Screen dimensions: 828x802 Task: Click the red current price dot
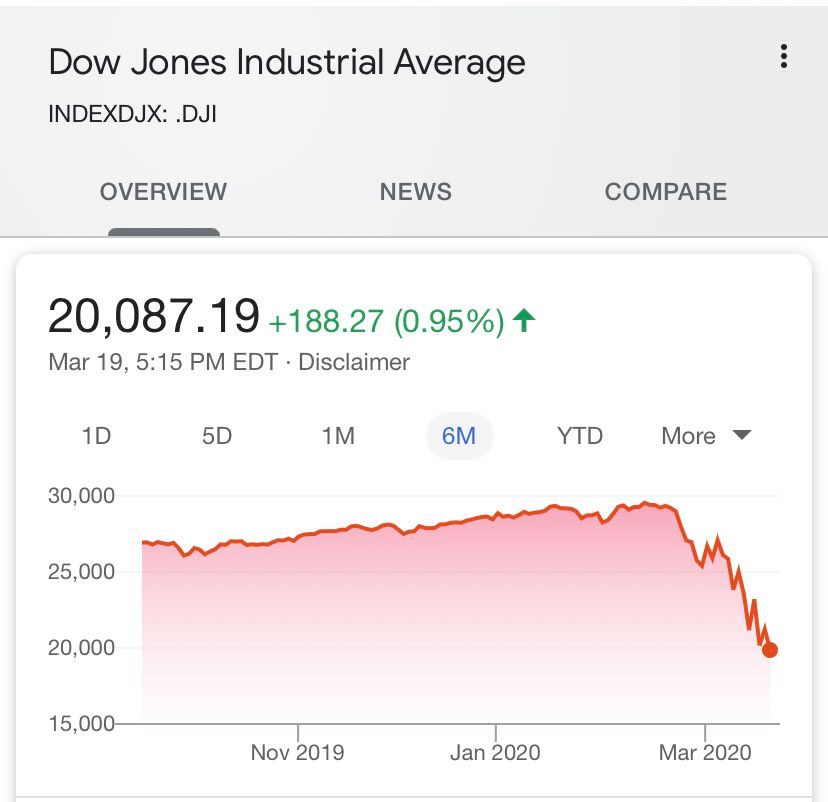tap(769, 650)
